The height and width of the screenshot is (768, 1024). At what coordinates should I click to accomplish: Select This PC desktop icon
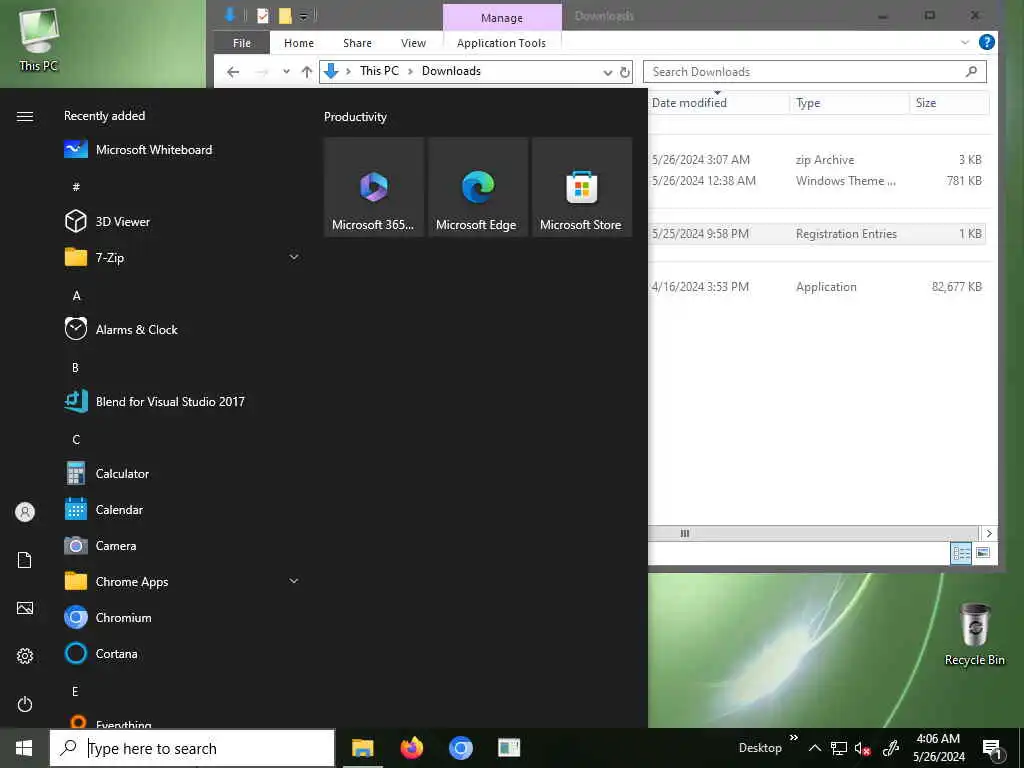click(38, 39)
